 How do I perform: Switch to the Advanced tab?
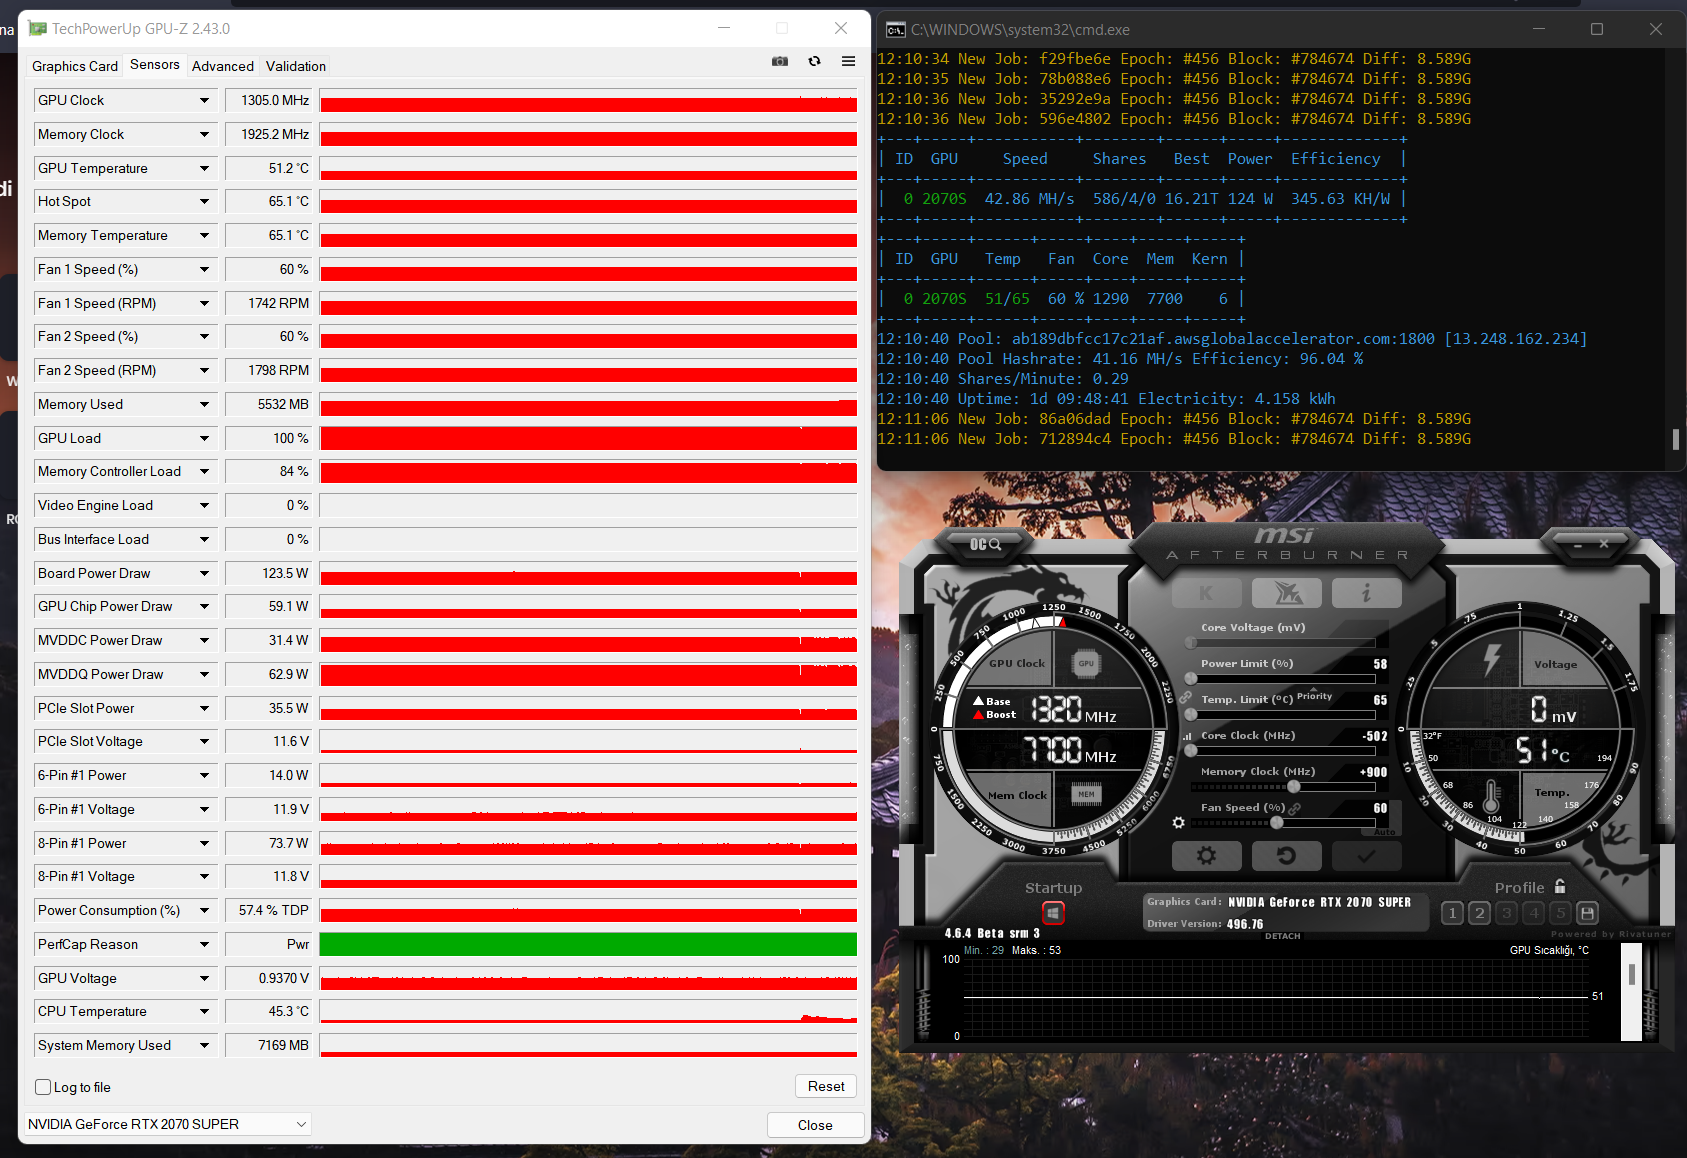(223, 66)
